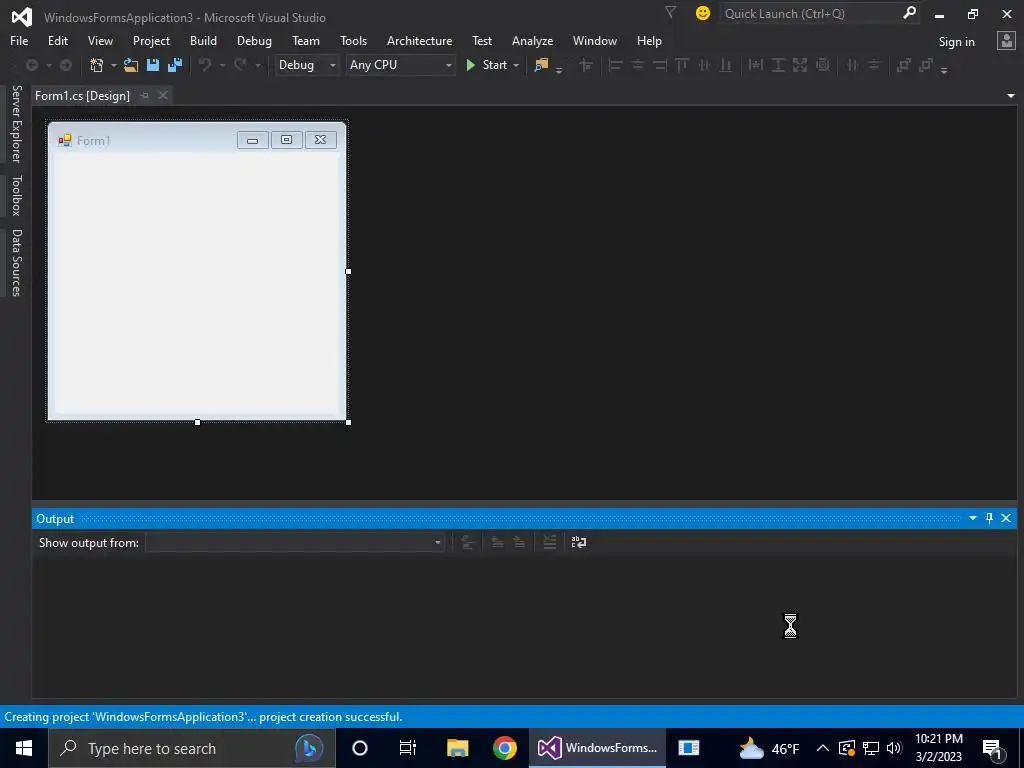Viewport: 1024px width, 768px height.
Task: Click the Bring to Front icon
Action: 904,65
